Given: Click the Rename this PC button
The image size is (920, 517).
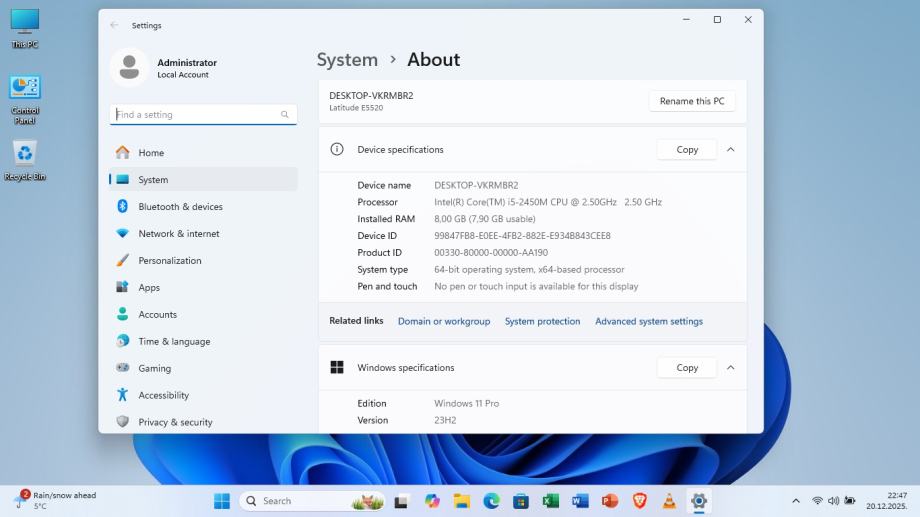Looking at the screenshot, I should click(692, 101).
